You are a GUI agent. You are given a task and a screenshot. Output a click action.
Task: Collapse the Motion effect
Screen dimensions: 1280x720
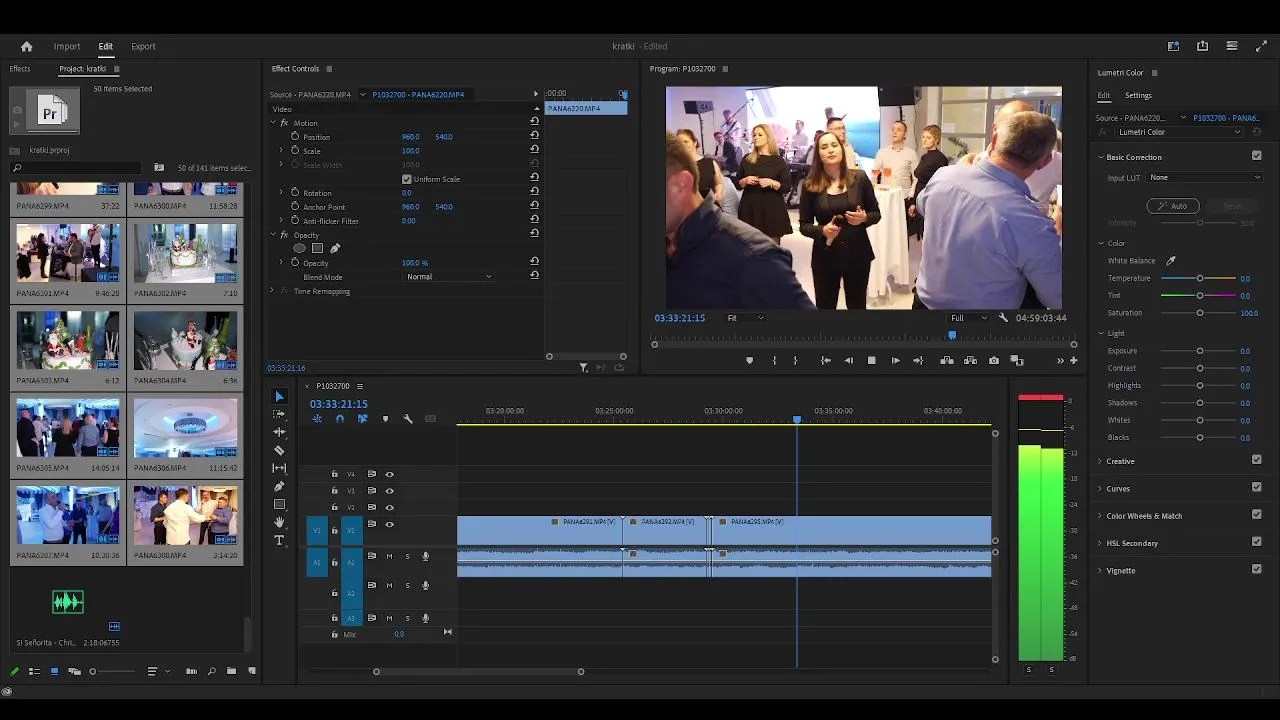point(272,123)
